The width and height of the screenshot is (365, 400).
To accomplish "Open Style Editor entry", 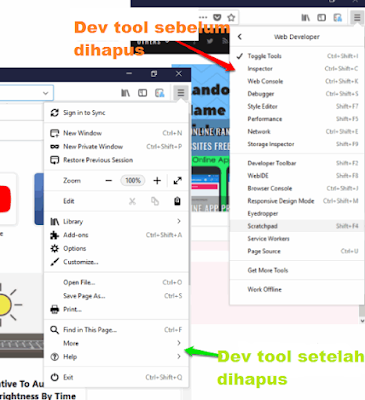I will 297,106.
